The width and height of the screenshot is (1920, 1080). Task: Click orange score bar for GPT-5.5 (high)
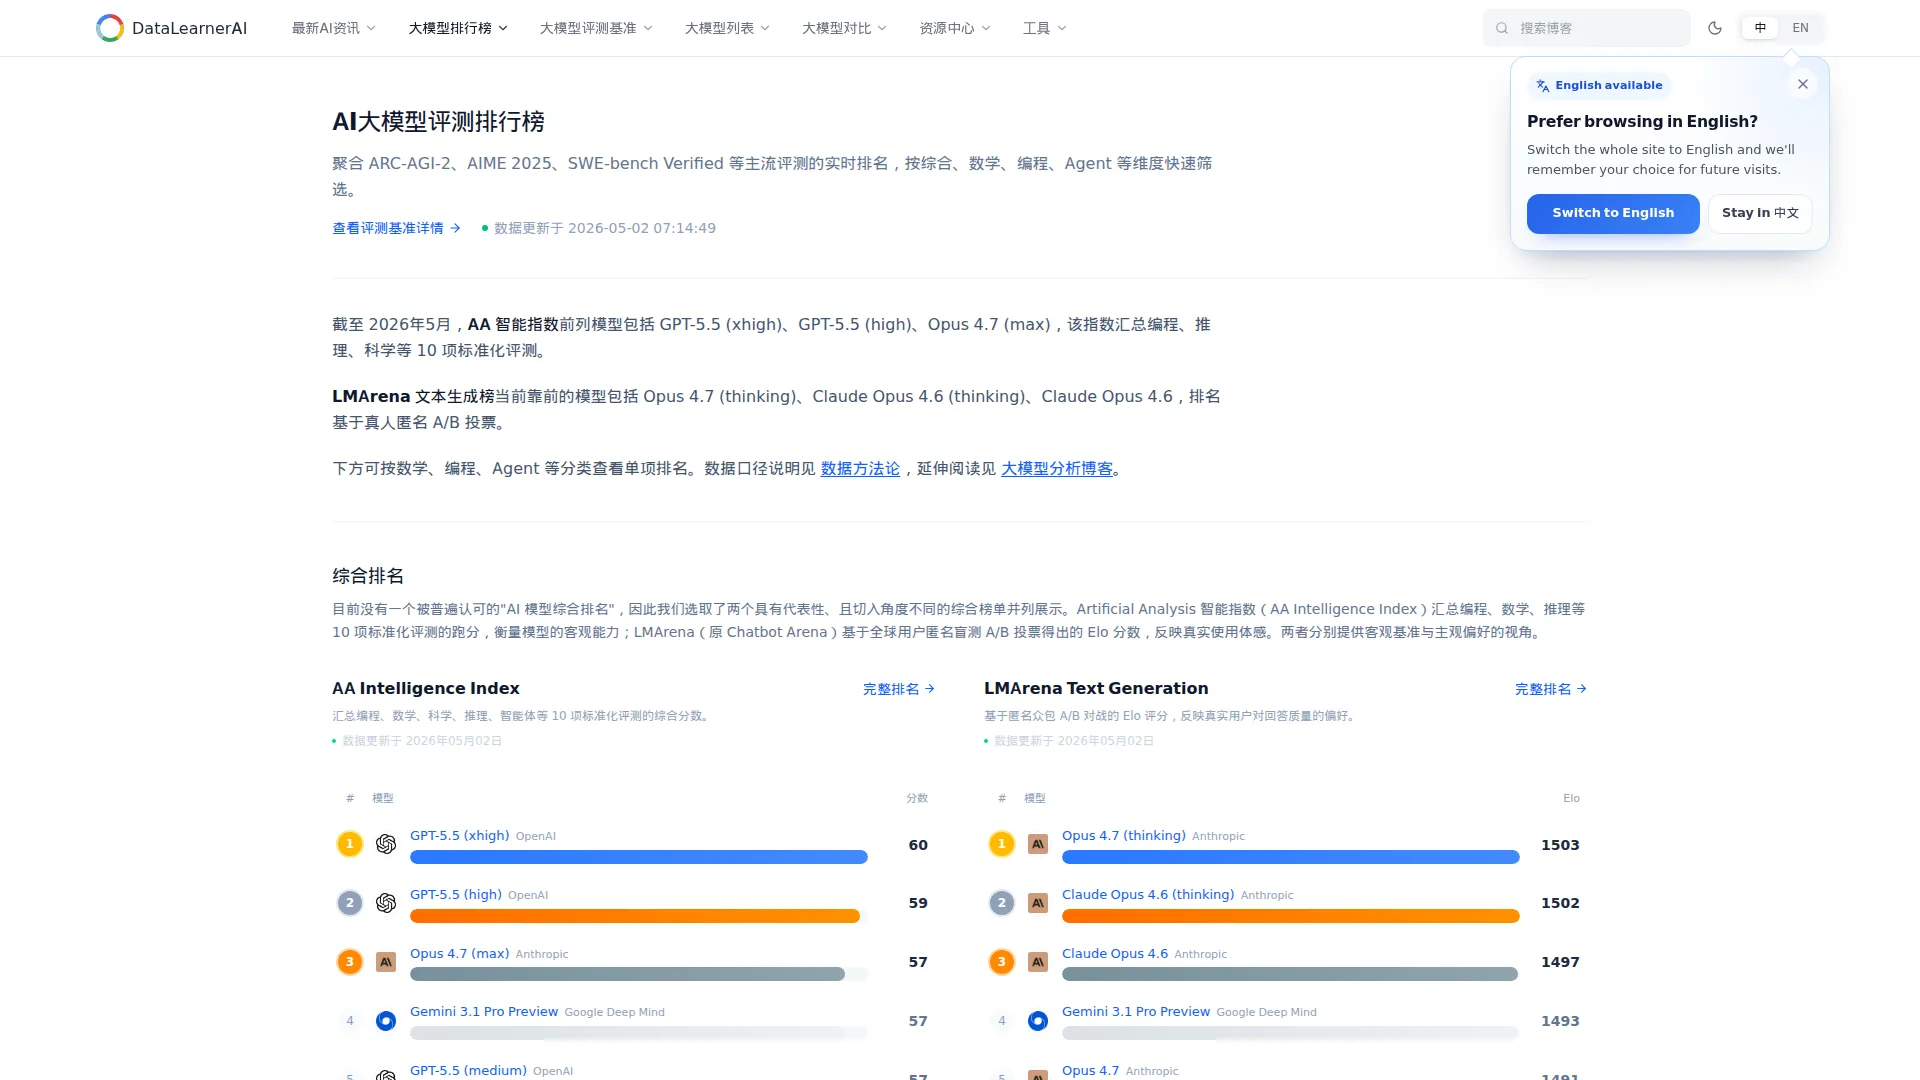coord(635,916)
